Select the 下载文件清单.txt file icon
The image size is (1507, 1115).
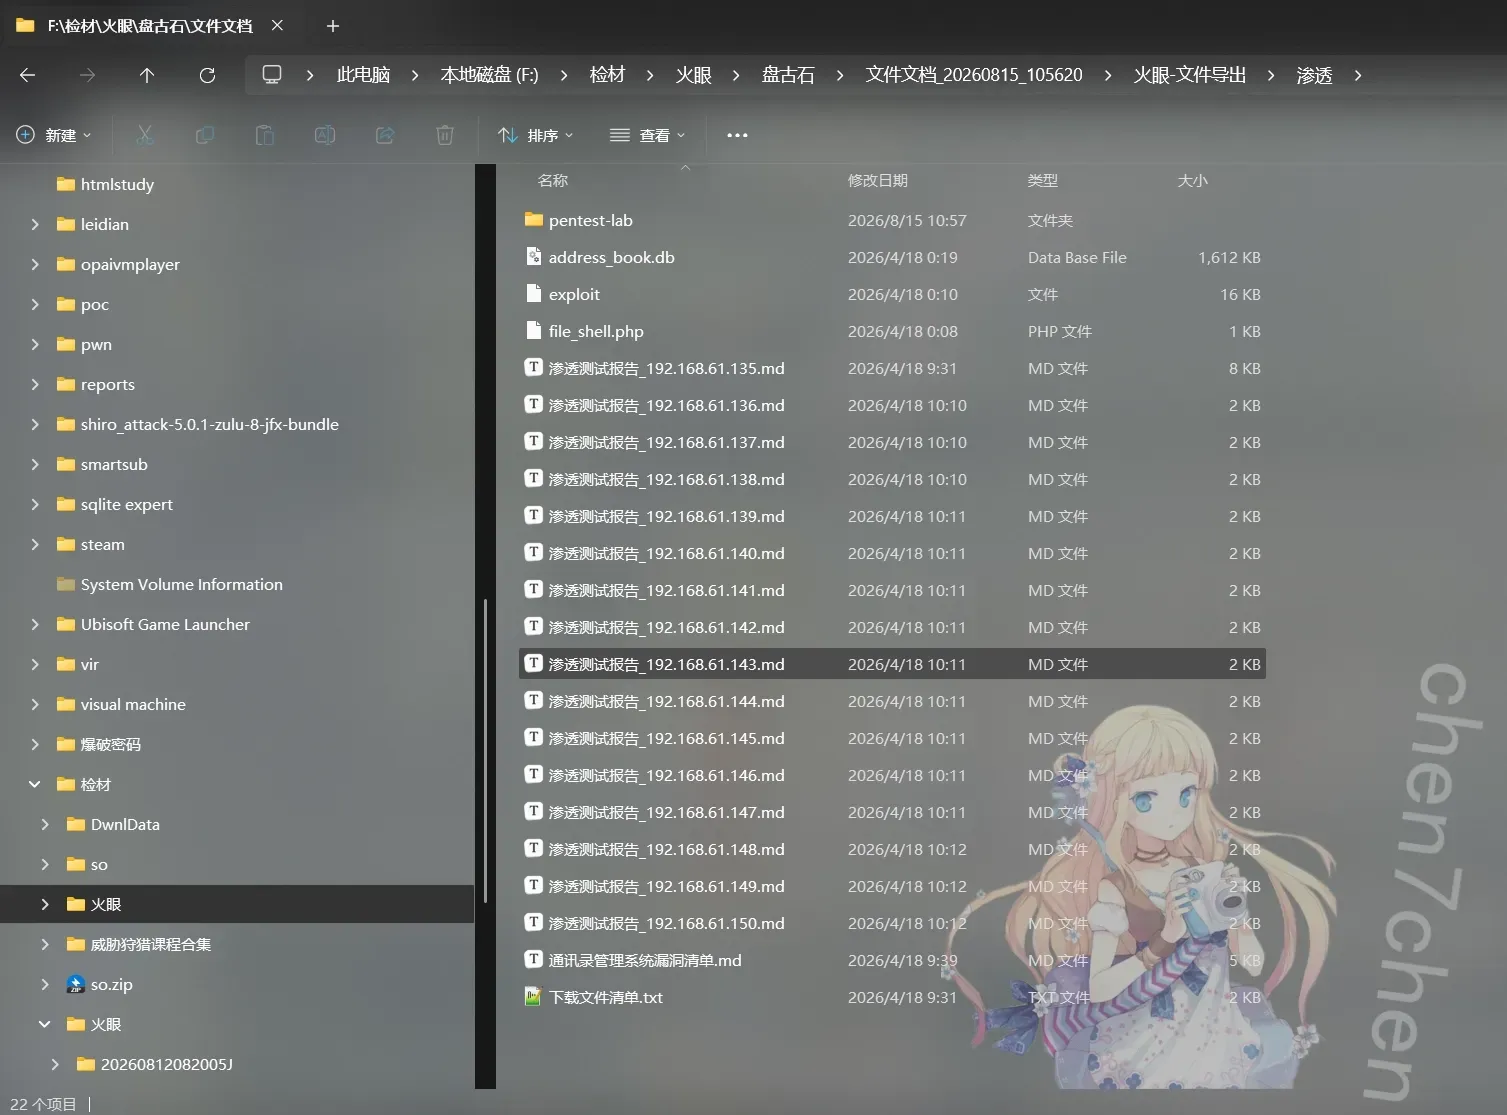(534, 997)
